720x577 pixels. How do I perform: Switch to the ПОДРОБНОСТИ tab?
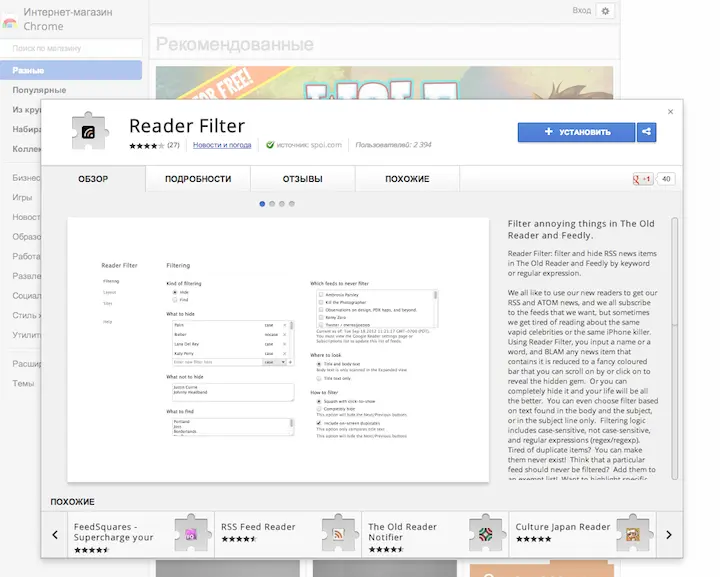[x=198, y=179]
